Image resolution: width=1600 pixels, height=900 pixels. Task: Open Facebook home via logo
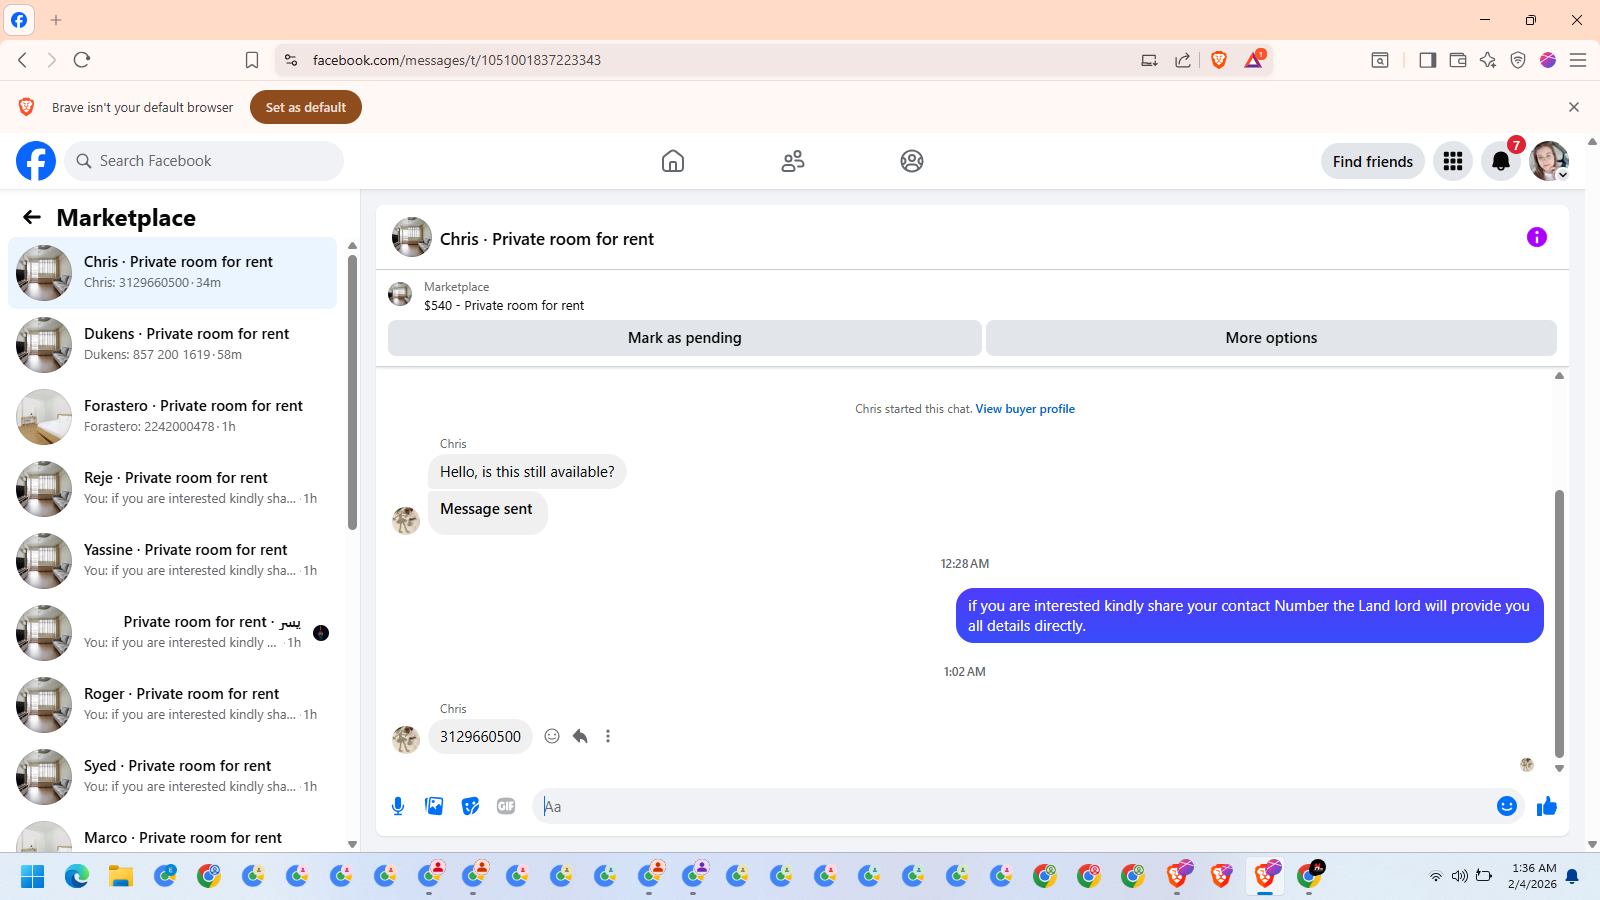click(36, 161)
